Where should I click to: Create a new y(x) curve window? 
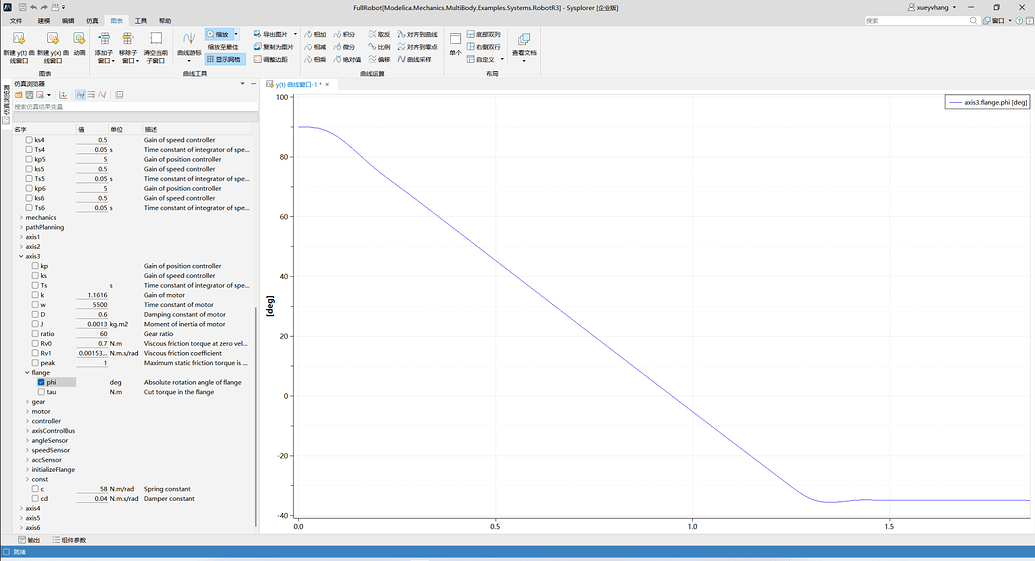[x=53, y=48]
